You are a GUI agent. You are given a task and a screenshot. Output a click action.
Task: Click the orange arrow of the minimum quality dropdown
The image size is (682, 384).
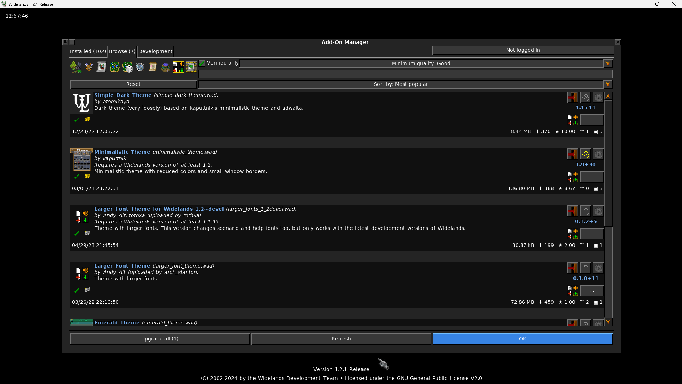pyautogui.click(x=608, y=63)
